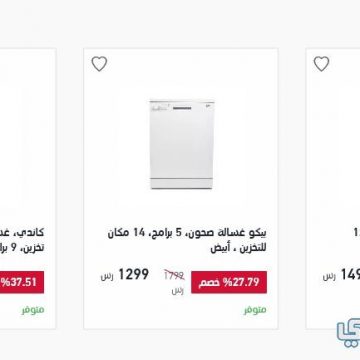The height and width of the screenshot is (360, 360).
Task: Select the current price 1299
Action: point(134,274)
